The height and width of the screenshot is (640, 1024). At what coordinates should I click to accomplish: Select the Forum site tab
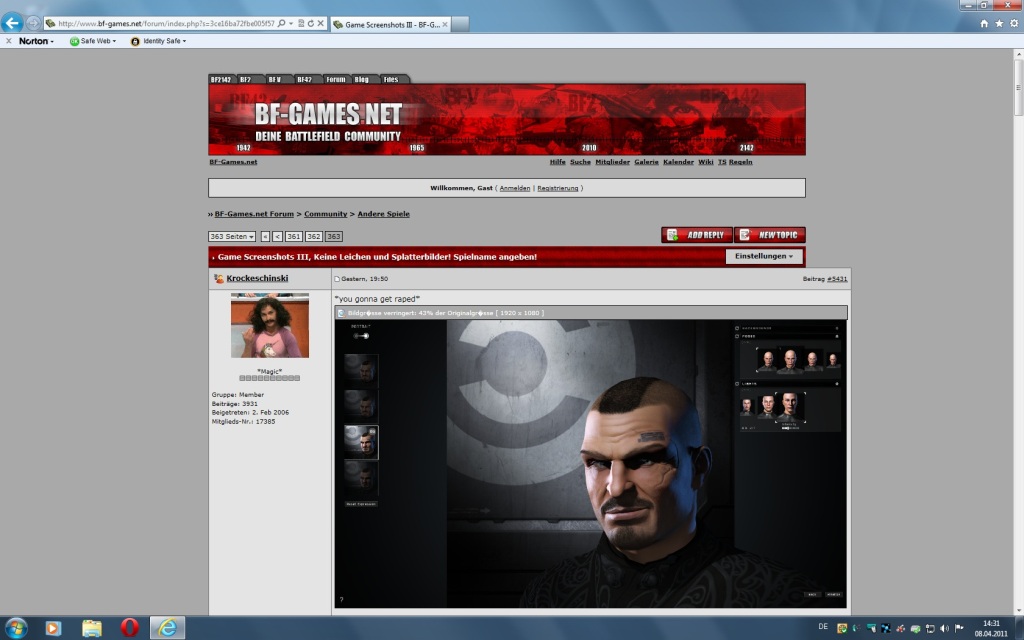pyautogui.click(x=336, y=79)
